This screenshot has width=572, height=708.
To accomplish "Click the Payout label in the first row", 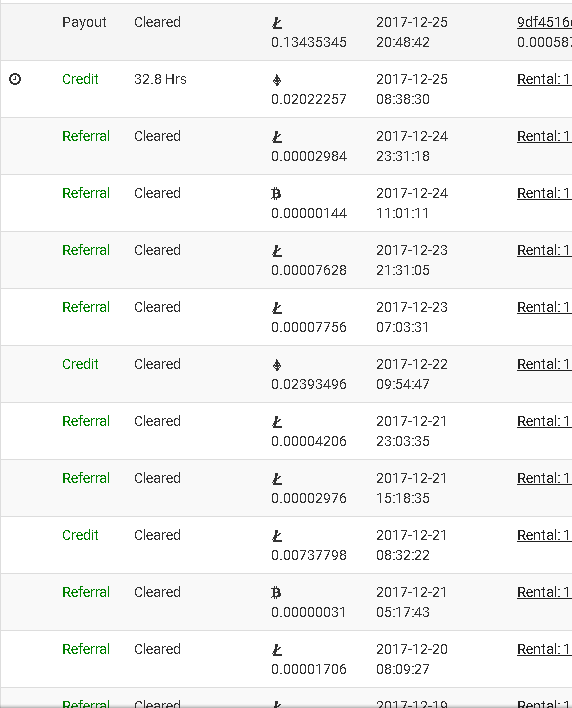I will tap(84, 22).
